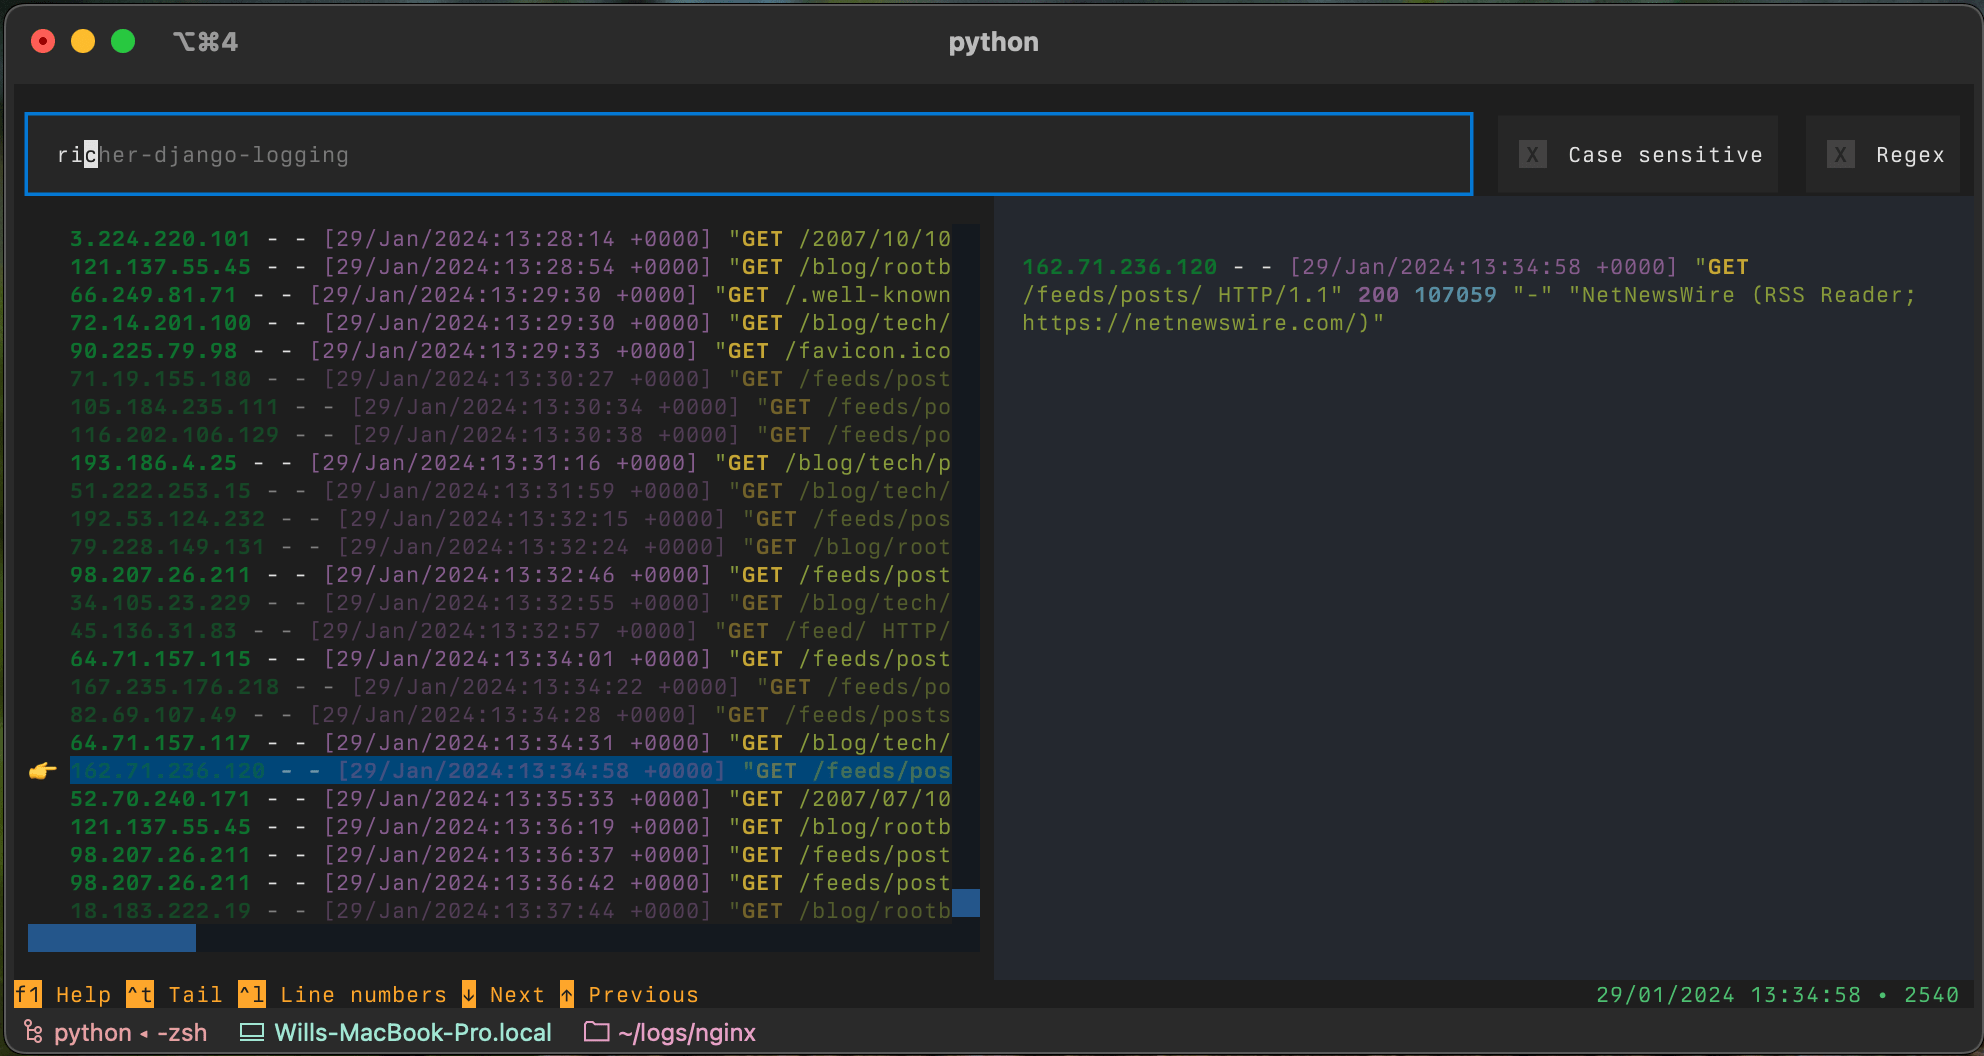Viewport: 1984px width, 1056px height.
Task: Click the shell prompt icon before python
Action: click(32, 1032)
